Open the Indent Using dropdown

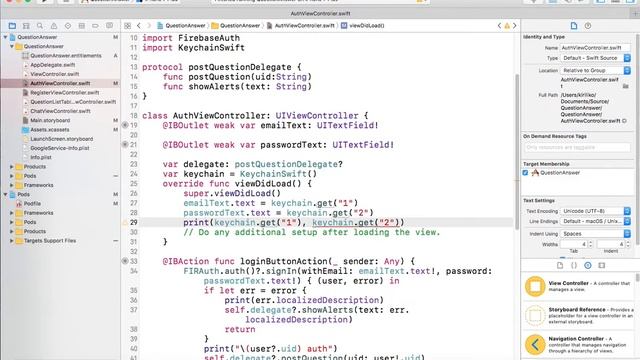596,234
